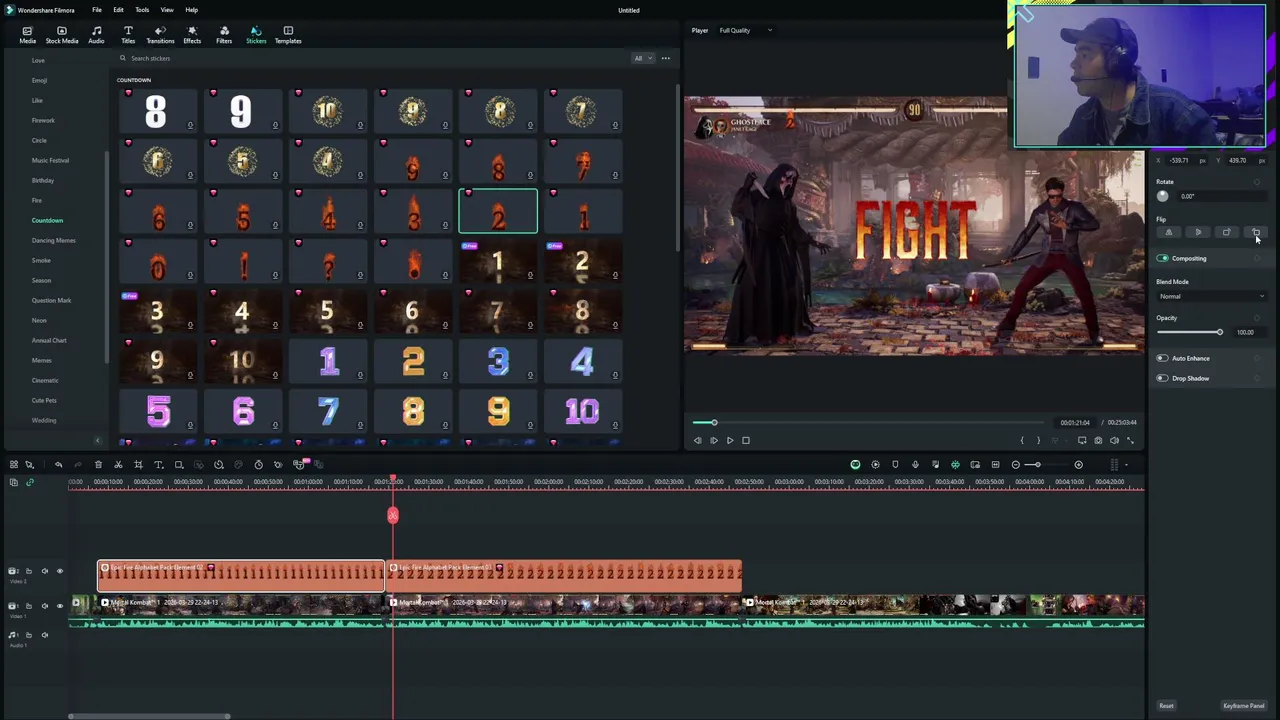Click the undo arrow in timeline toolbar
Viewport: 1280px width, 720px height.
coord(58,464)
